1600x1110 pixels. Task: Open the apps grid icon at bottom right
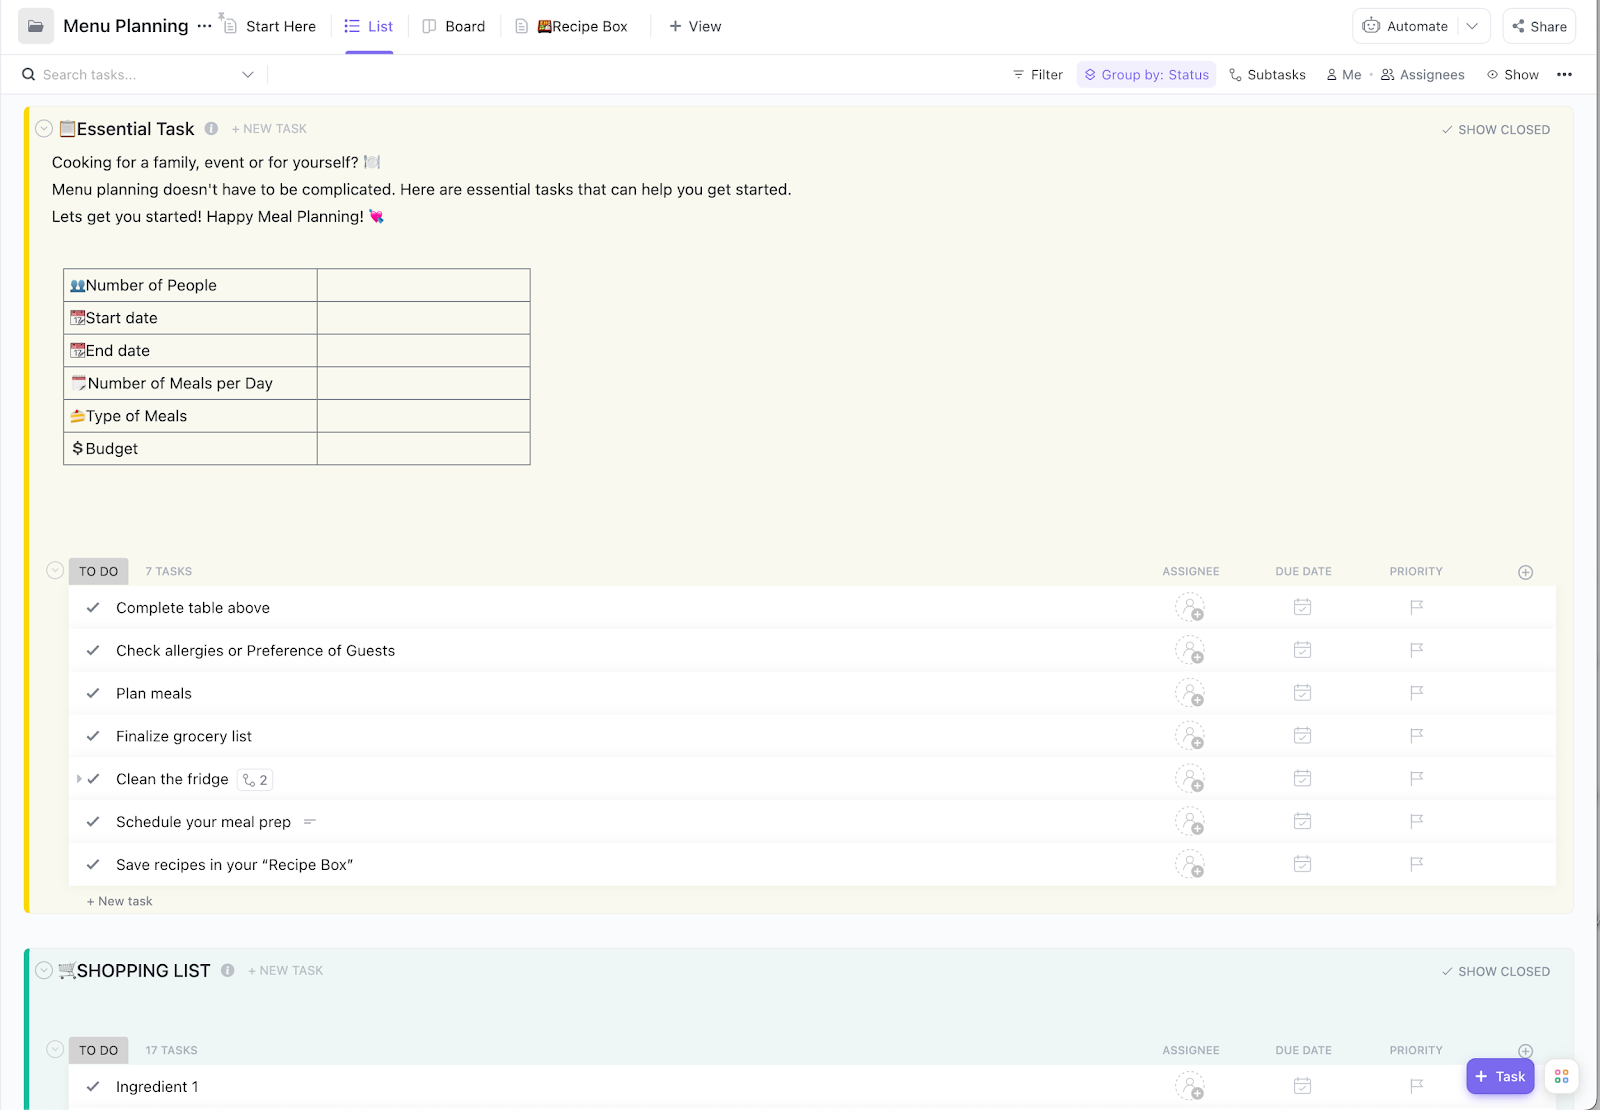1561,1076
